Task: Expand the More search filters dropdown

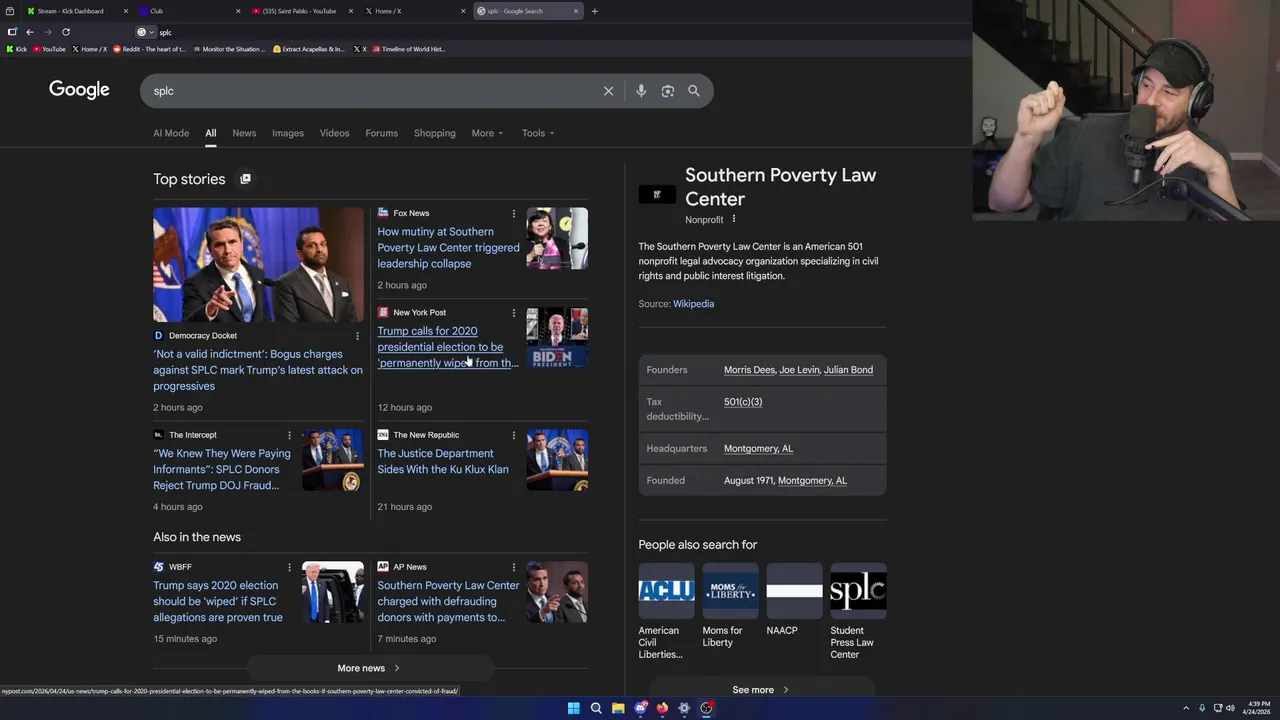Action: pos(487,133)
